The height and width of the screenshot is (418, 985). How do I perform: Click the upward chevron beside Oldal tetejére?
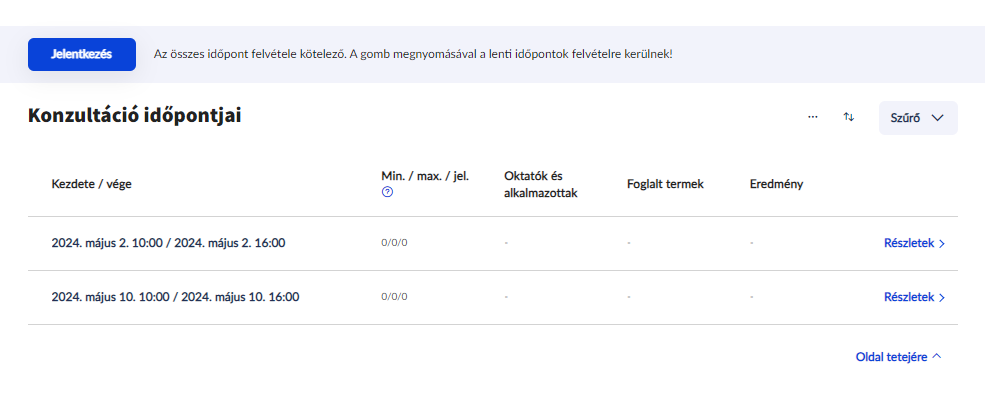936,356
